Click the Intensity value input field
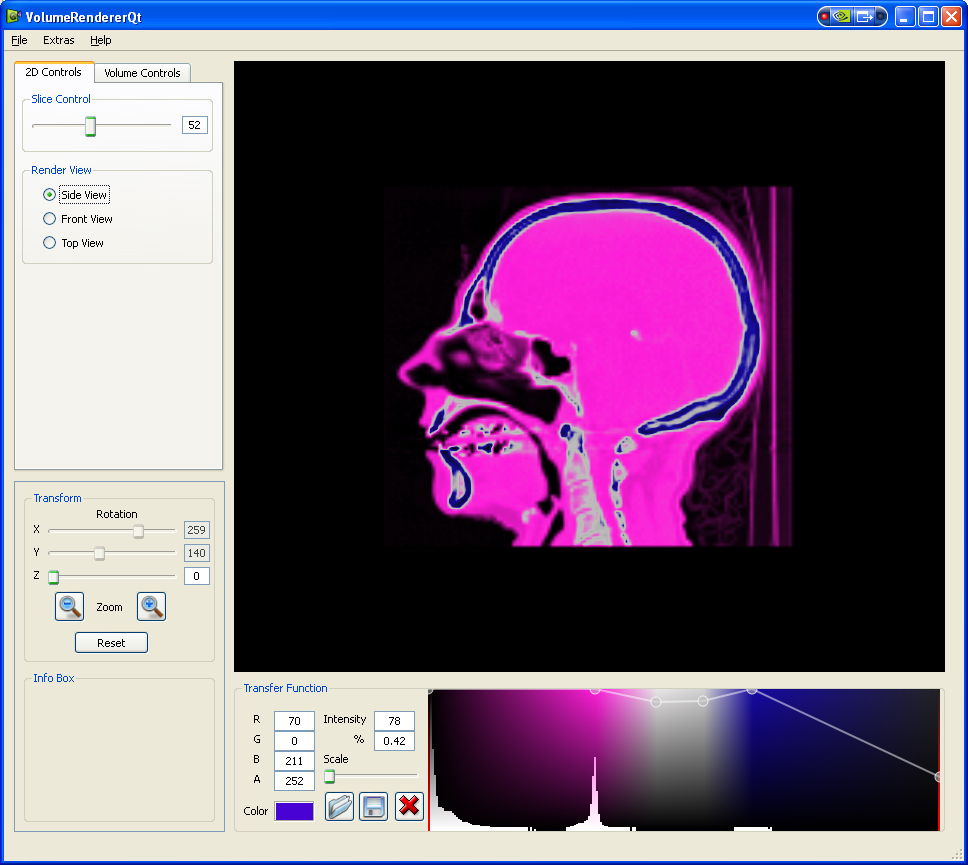 click(x=394, y=720)
